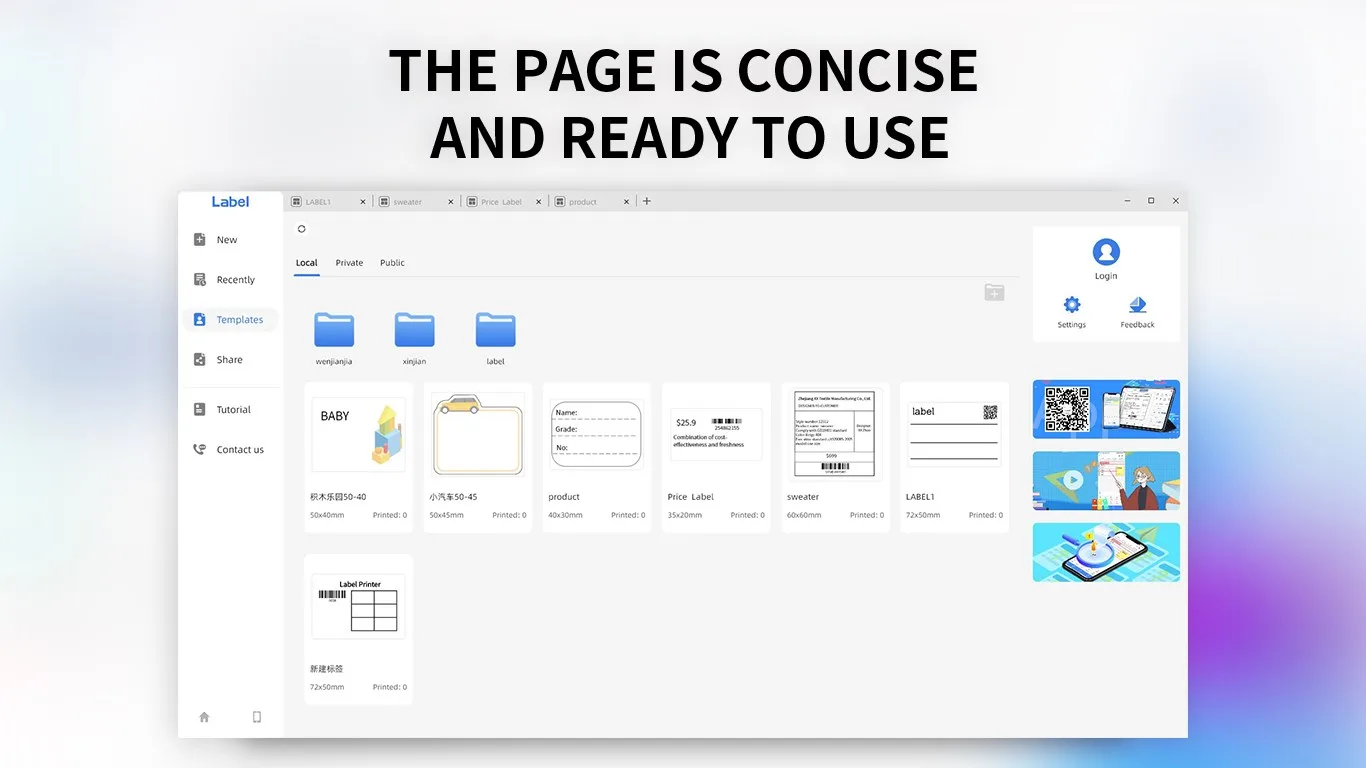Open the Recently sidebar item

231,280
